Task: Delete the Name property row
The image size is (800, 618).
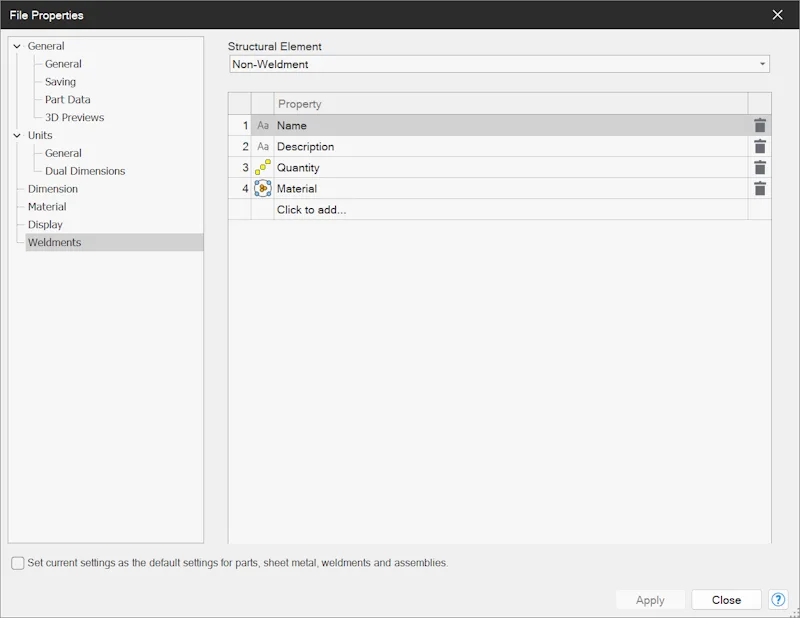Action: coord(760,126)
